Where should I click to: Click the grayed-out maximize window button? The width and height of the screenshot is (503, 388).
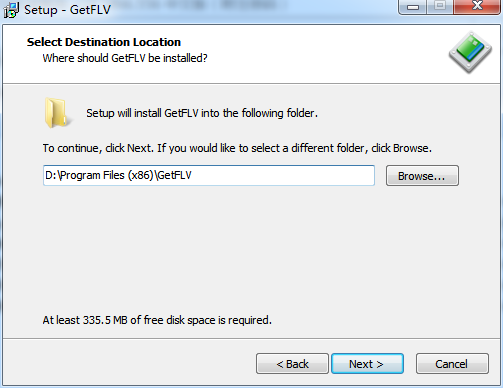pyautogui.click(x=440, y=7)
